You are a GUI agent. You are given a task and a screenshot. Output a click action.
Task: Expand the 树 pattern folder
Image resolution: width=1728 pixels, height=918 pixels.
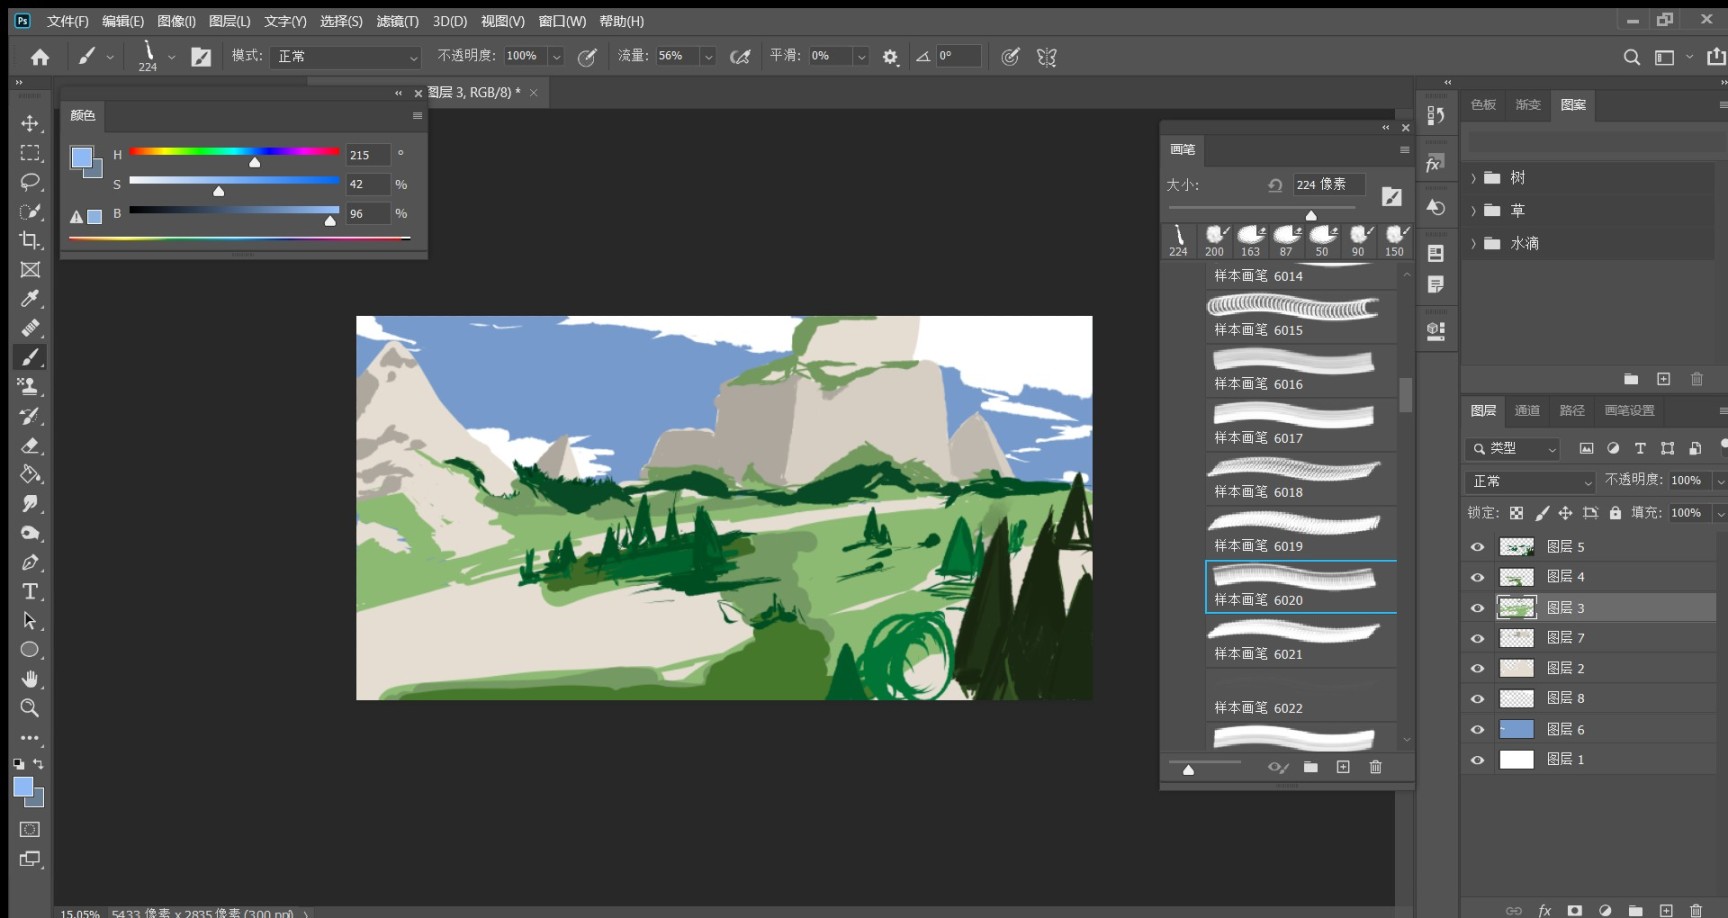(x=1473, y=178)
